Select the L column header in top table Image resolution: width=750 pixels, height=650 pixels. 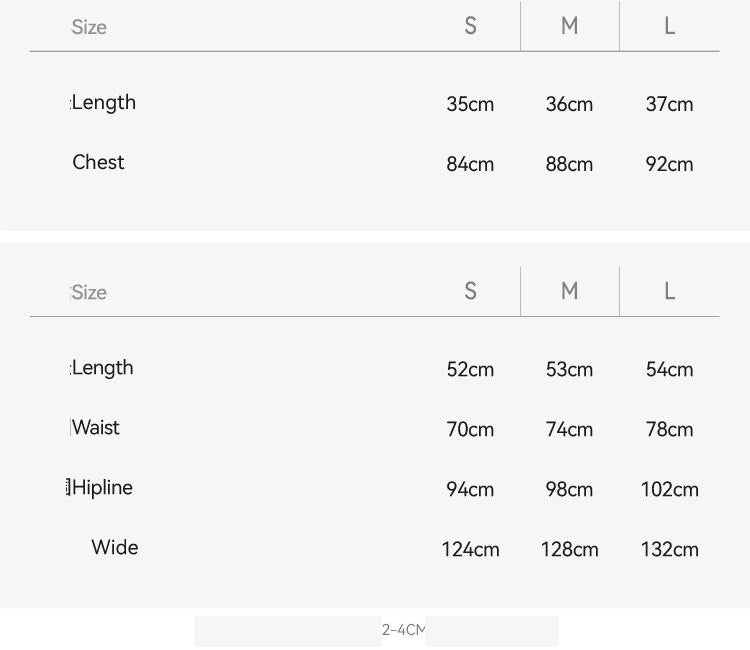point(670,26)
